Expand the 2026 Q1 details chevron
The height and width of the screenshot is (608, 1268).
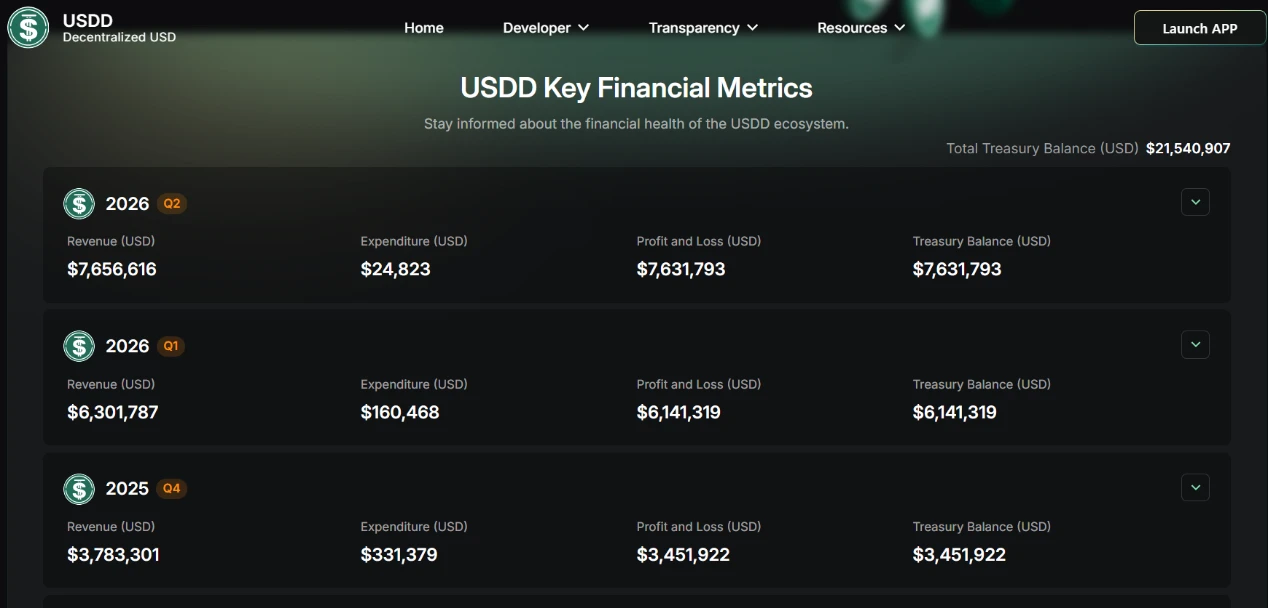click(1195, 345)
